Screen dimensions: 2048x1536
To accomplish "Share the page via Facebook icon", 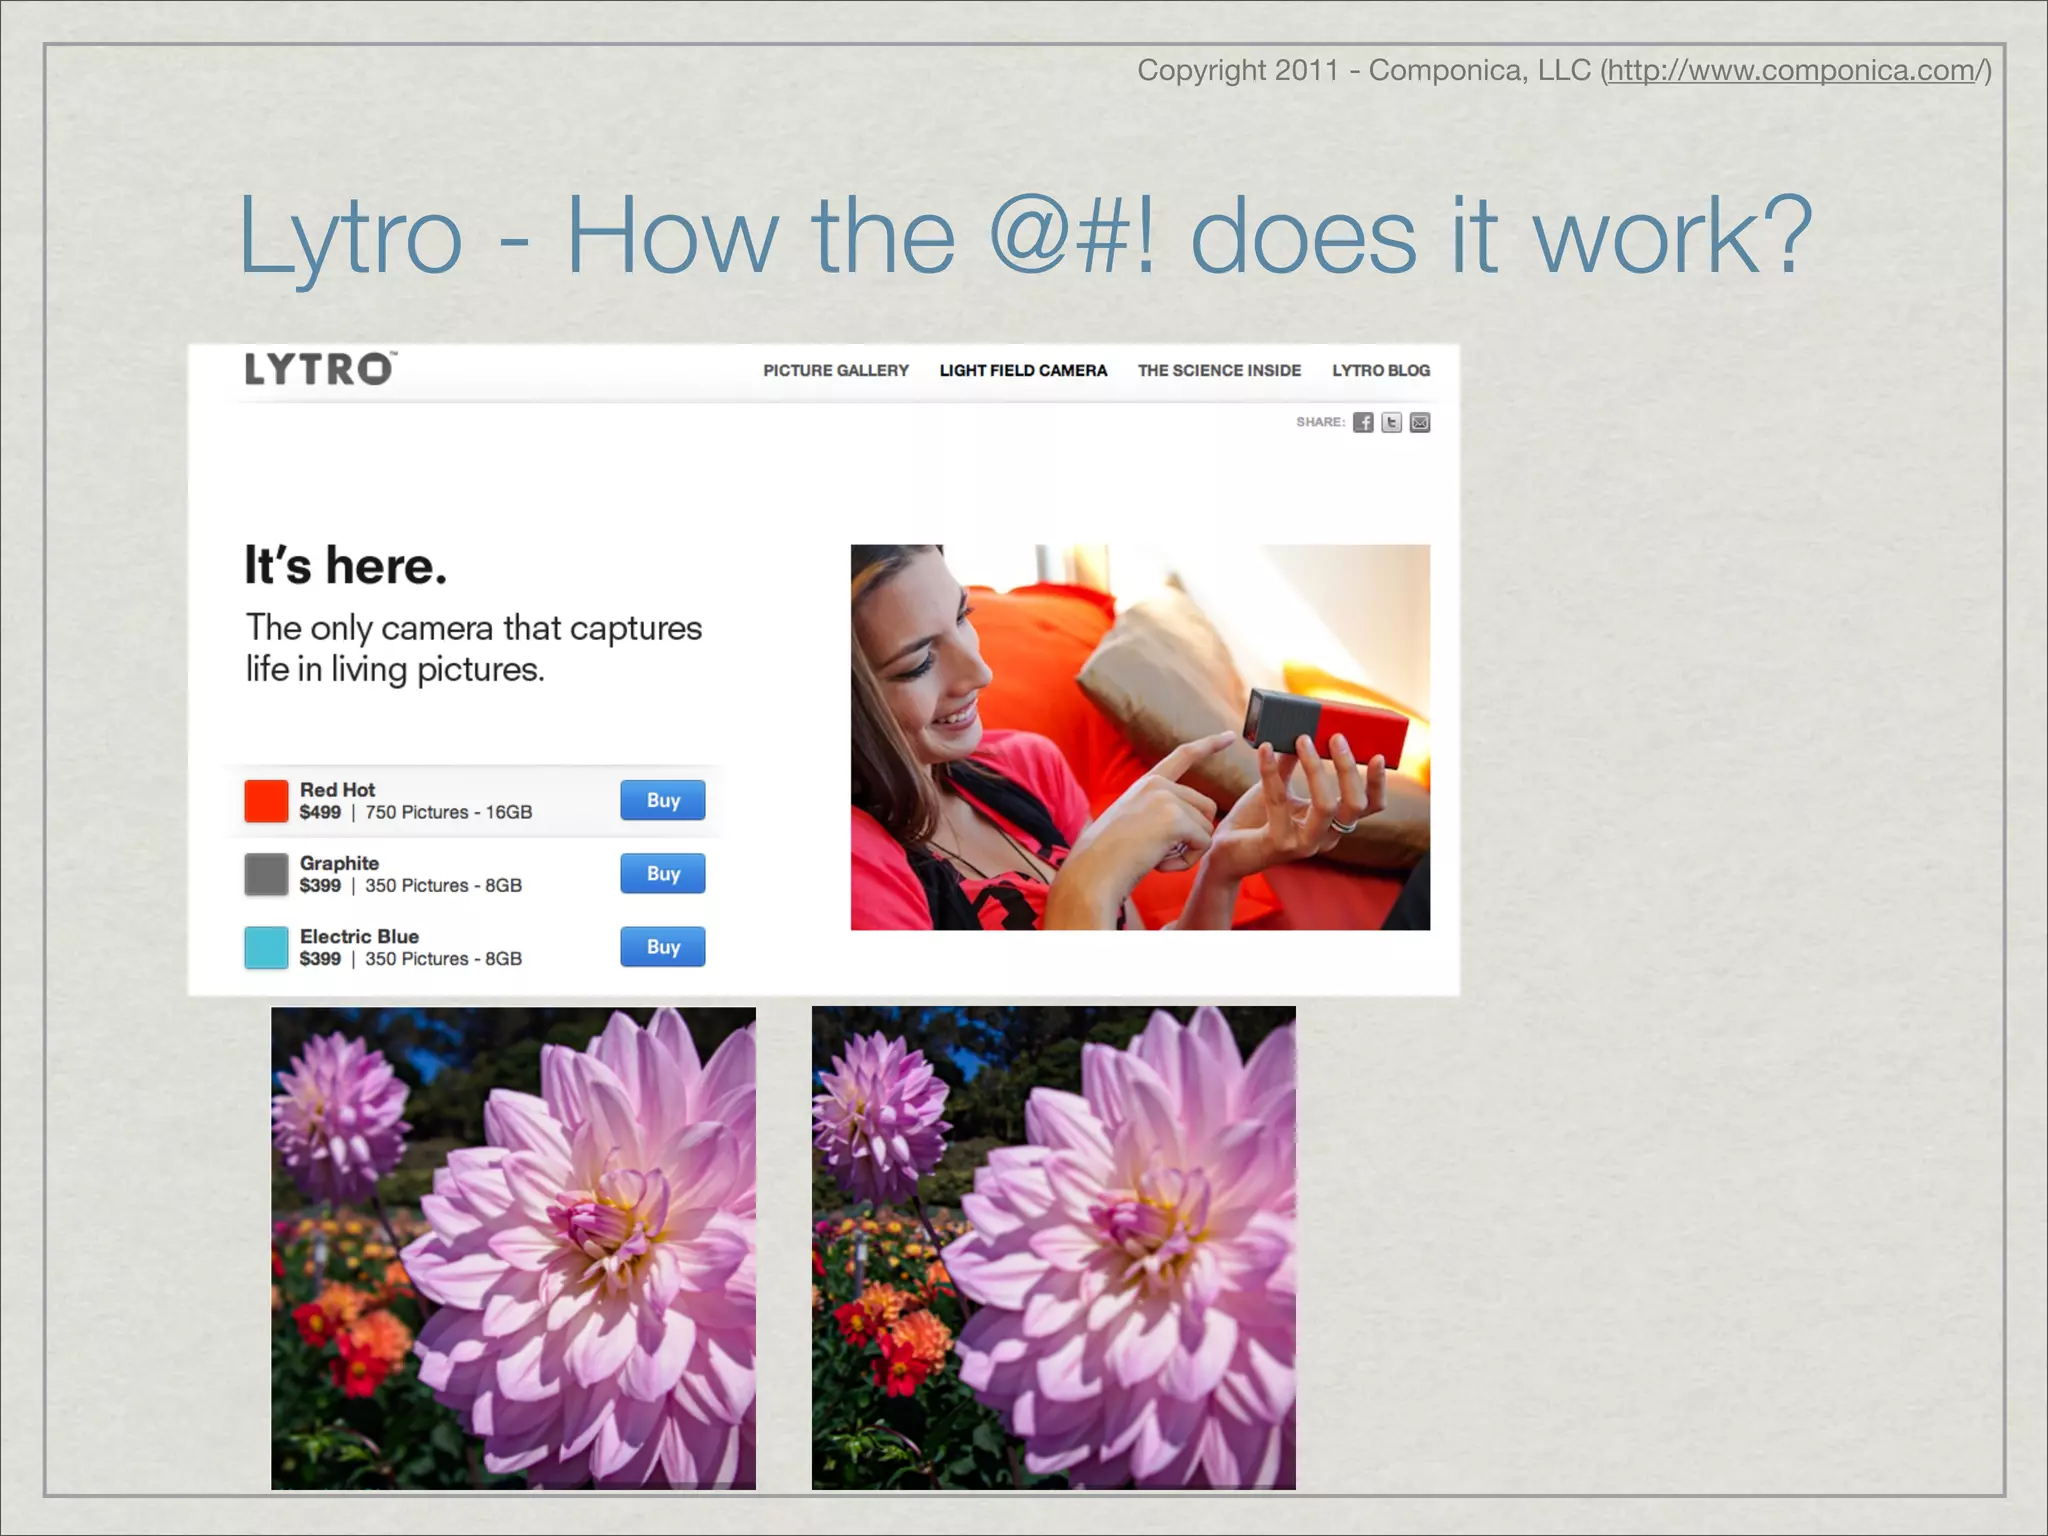I will (1363, 422).
